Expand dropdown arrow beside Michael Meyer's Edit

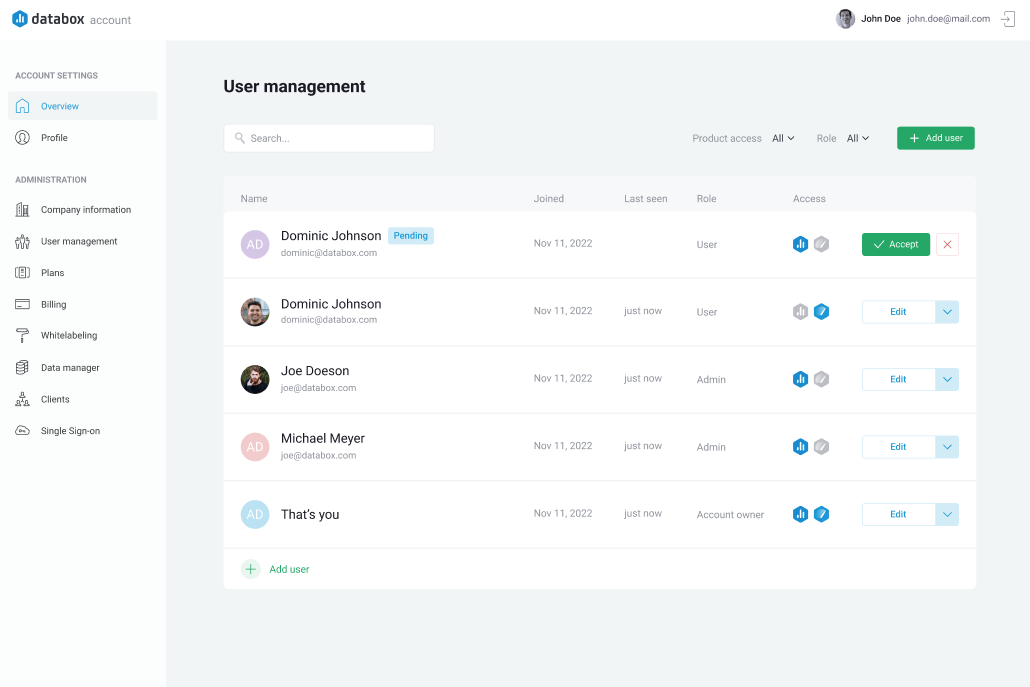point(947,447)
